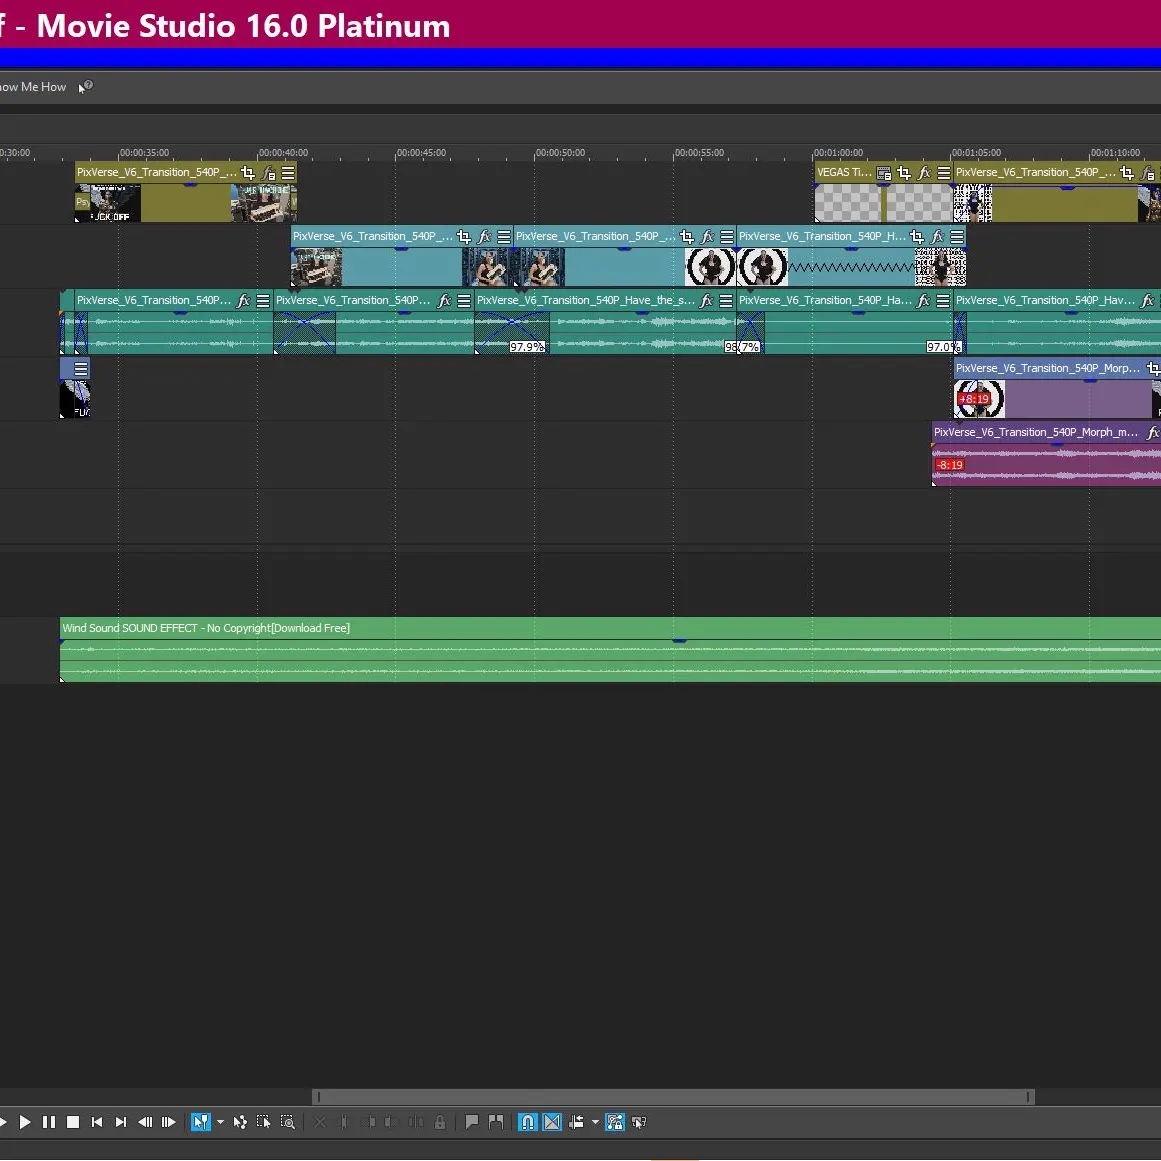This screenshot has height=1161, width=1161.
Task: Click the 97.9% crossfade gain label
Action: pos(526,347)
